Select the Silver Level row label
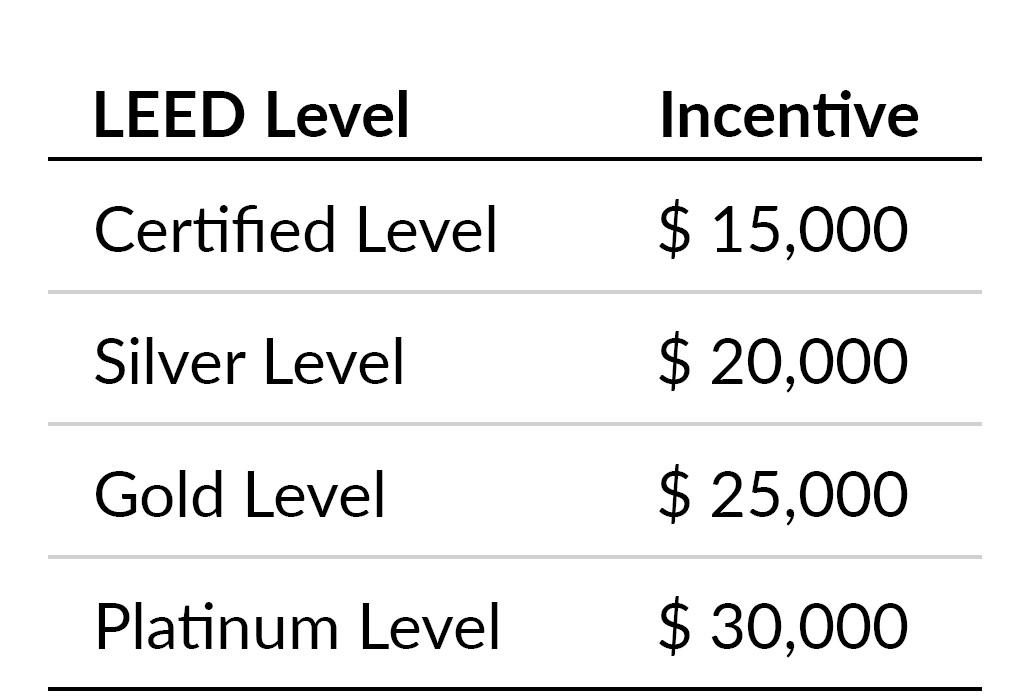The height and width of the screenshot is (700, 1030). click(x=249, y=361)
